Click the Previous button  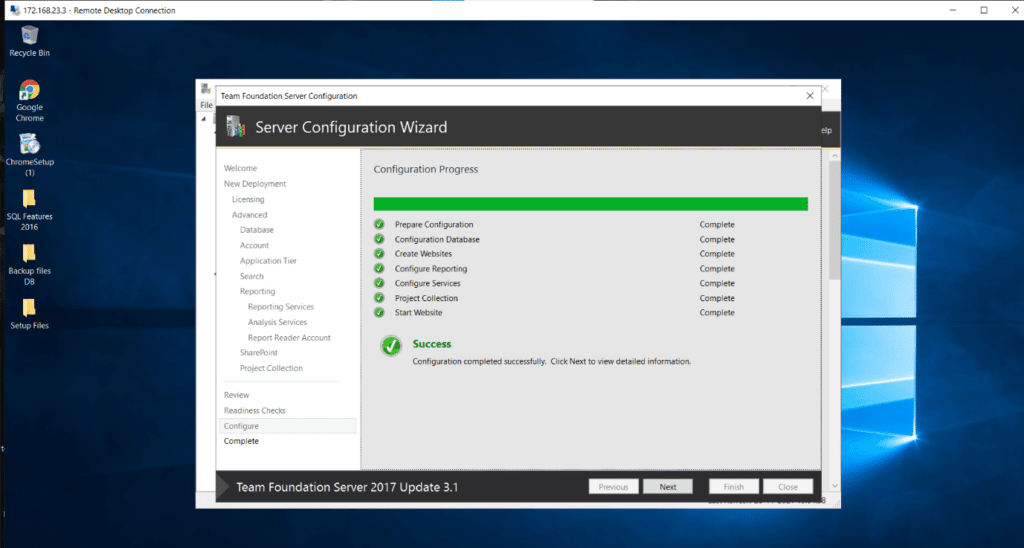click(x=613, y=487)
